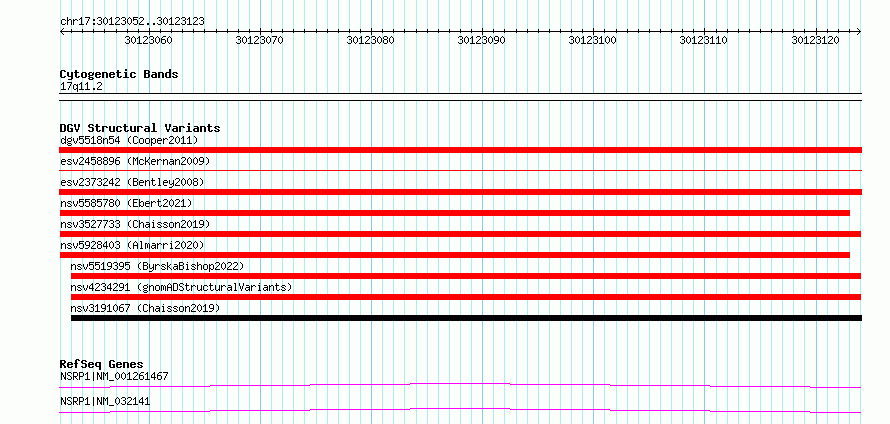Click red bar under nsv5519395
The width and height of the screenshot is (890, 424).
(x=466, y=276)
